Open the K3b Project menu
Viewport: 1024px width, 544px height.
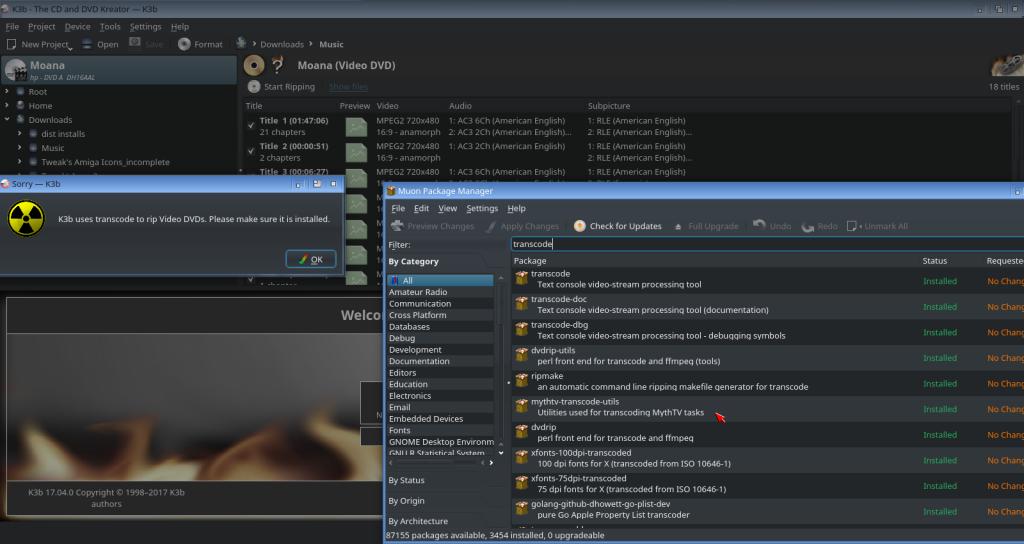41,27
